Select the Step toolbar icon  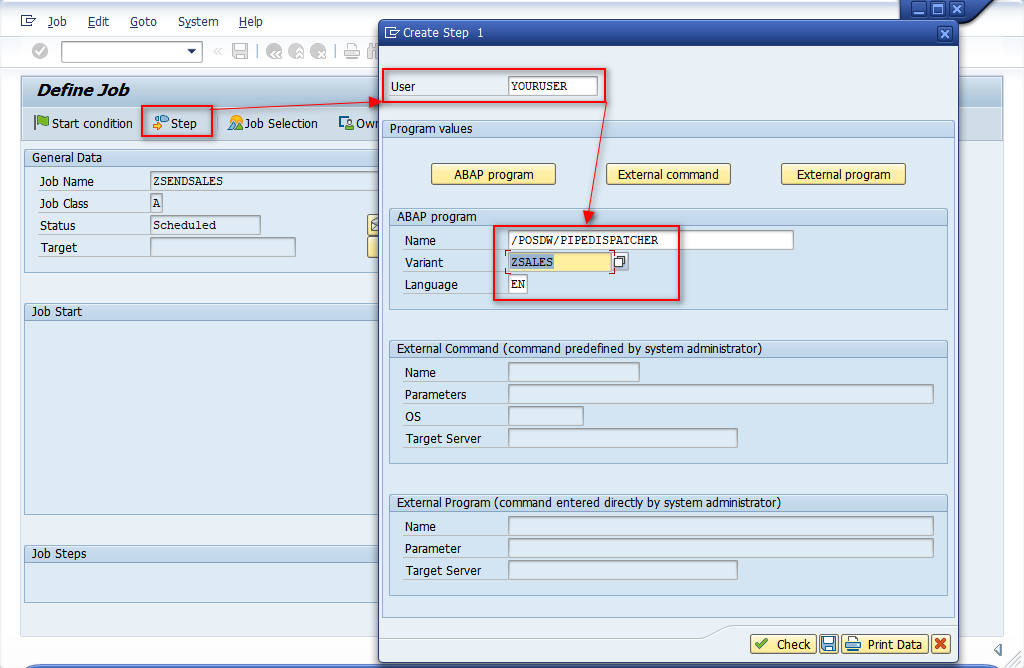coord(176,123)
